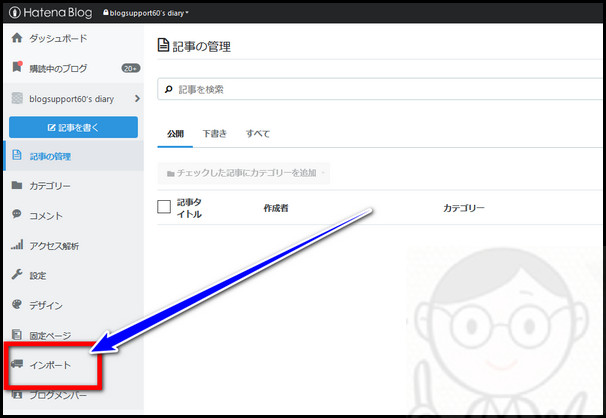Viewport: 606px width, 418px height.
Task: Click the document icon for 記事の管理
Action: (x=17, y=155)
